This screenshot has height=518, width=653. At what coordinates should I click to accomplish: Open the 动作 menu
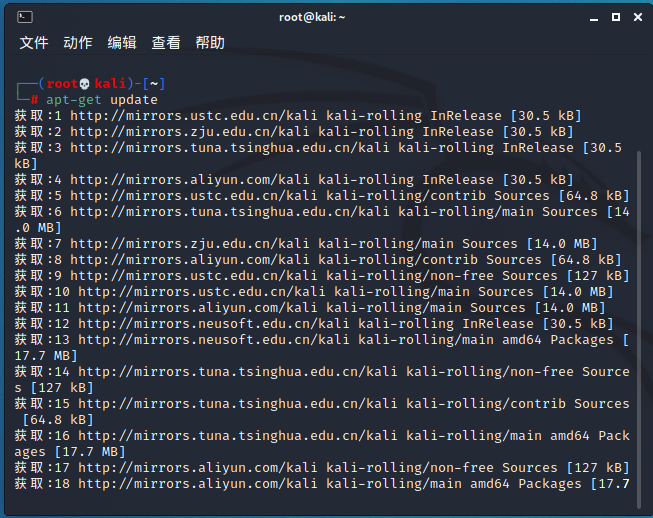(78, 42)
